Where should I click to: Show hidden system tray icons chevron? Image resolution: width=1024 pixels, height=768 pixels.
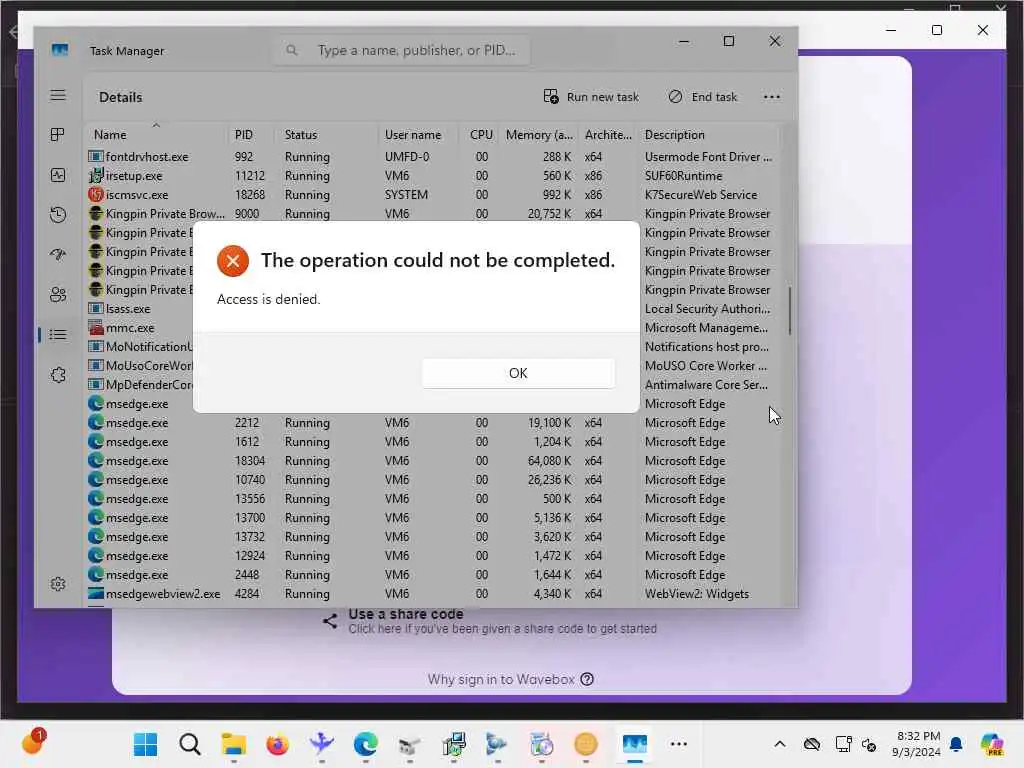pyautogui.click(x=780, y=744)
